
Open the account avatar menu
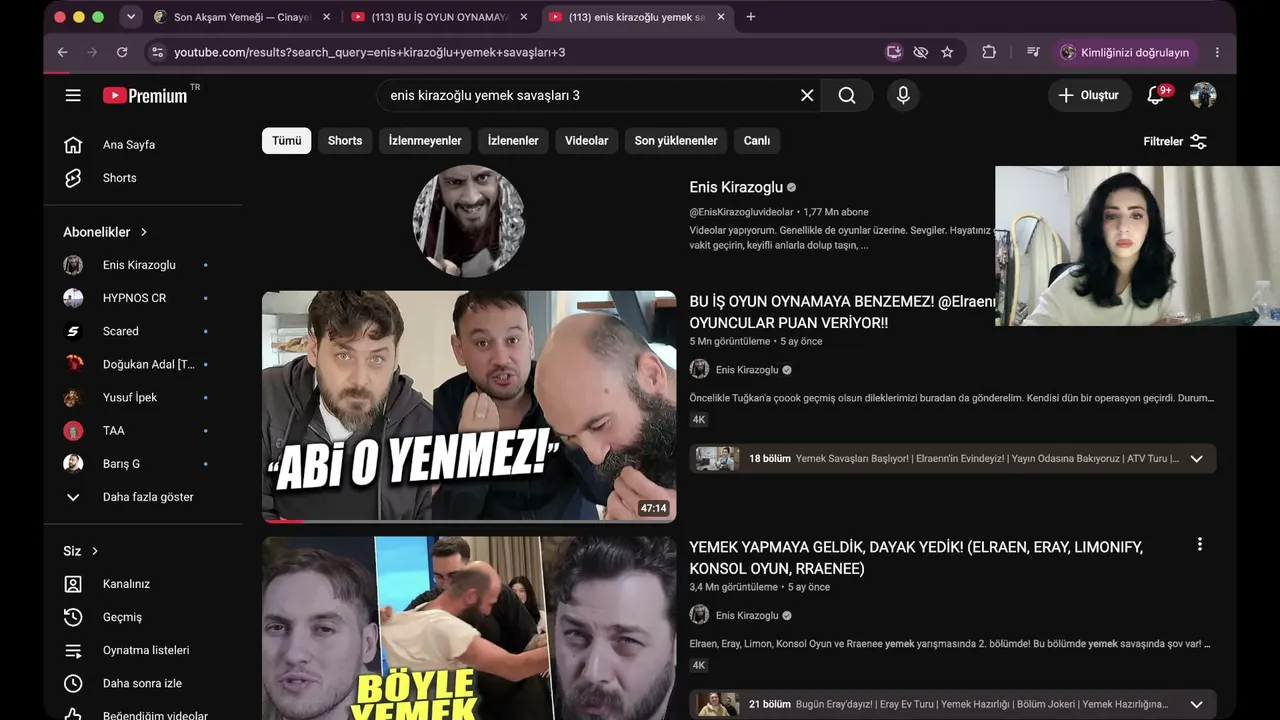[1203, 95]
